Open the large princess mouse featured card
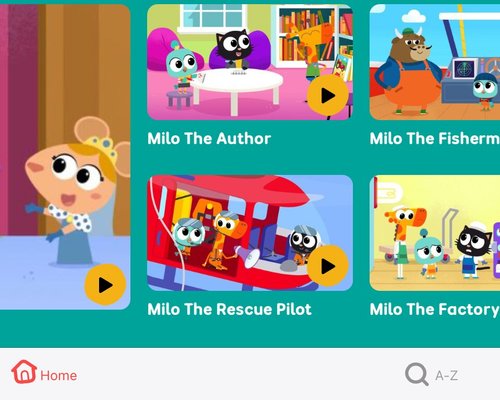 pos(65,157)
